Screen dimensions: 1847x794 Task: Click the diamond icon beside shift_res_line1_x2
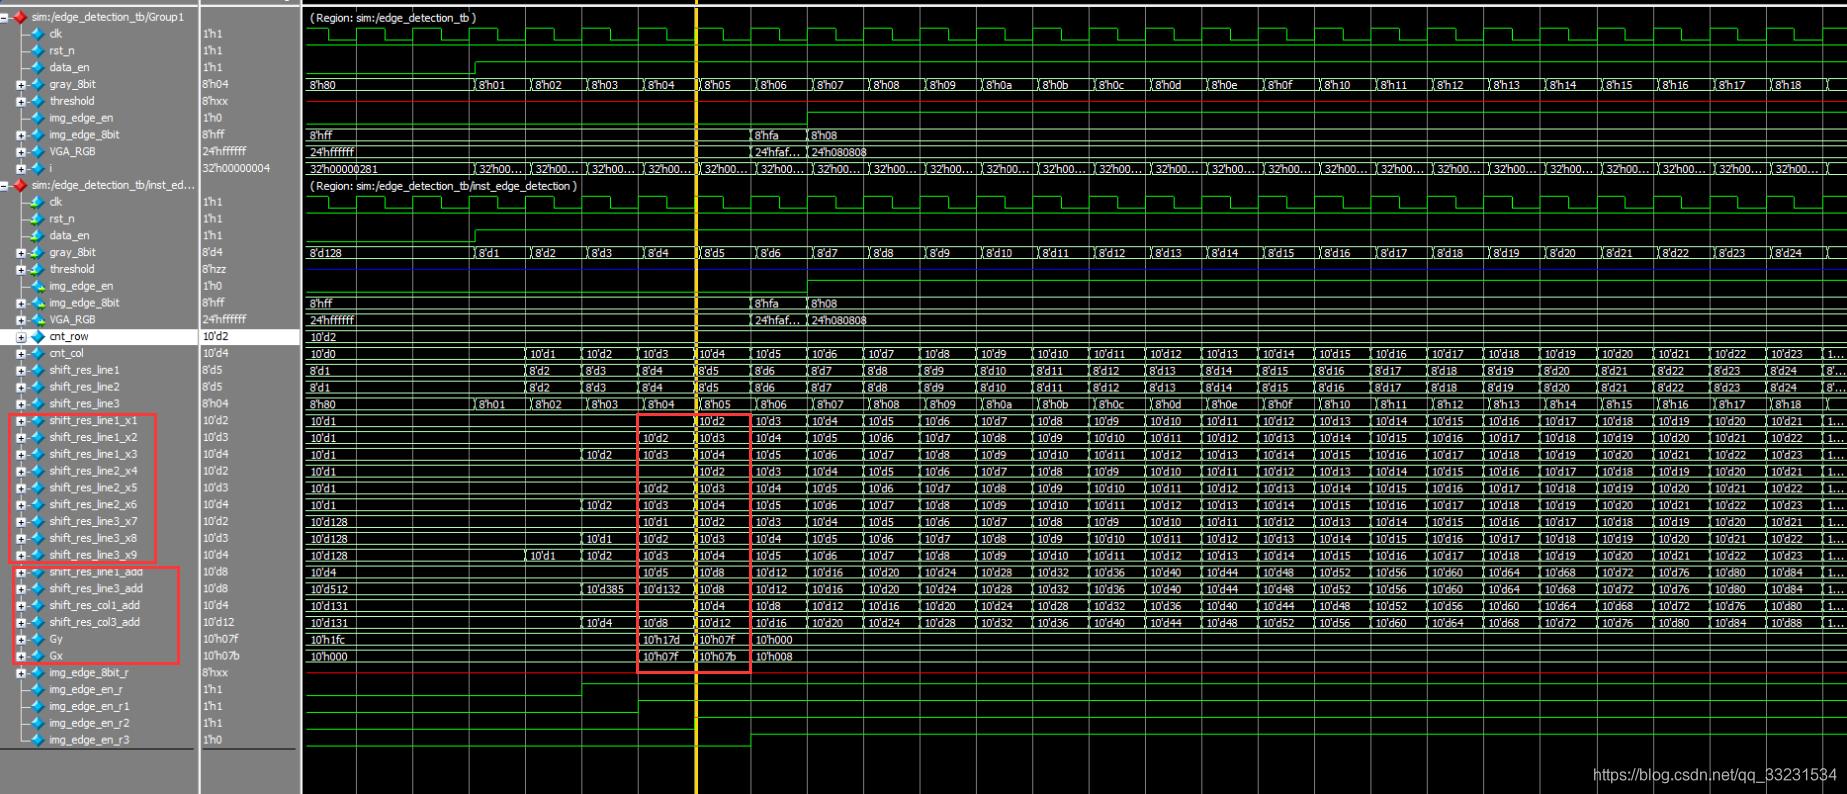point(38,437)
